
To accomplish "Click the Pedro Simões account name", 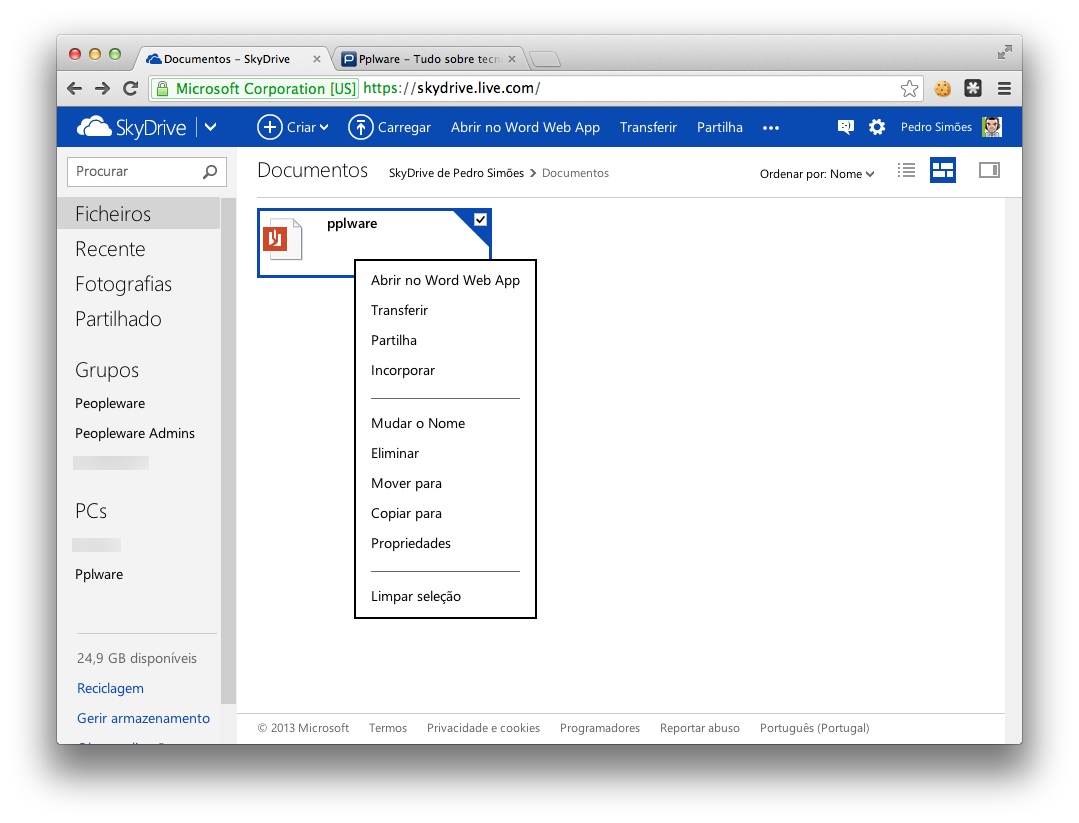I will [936, 127].
